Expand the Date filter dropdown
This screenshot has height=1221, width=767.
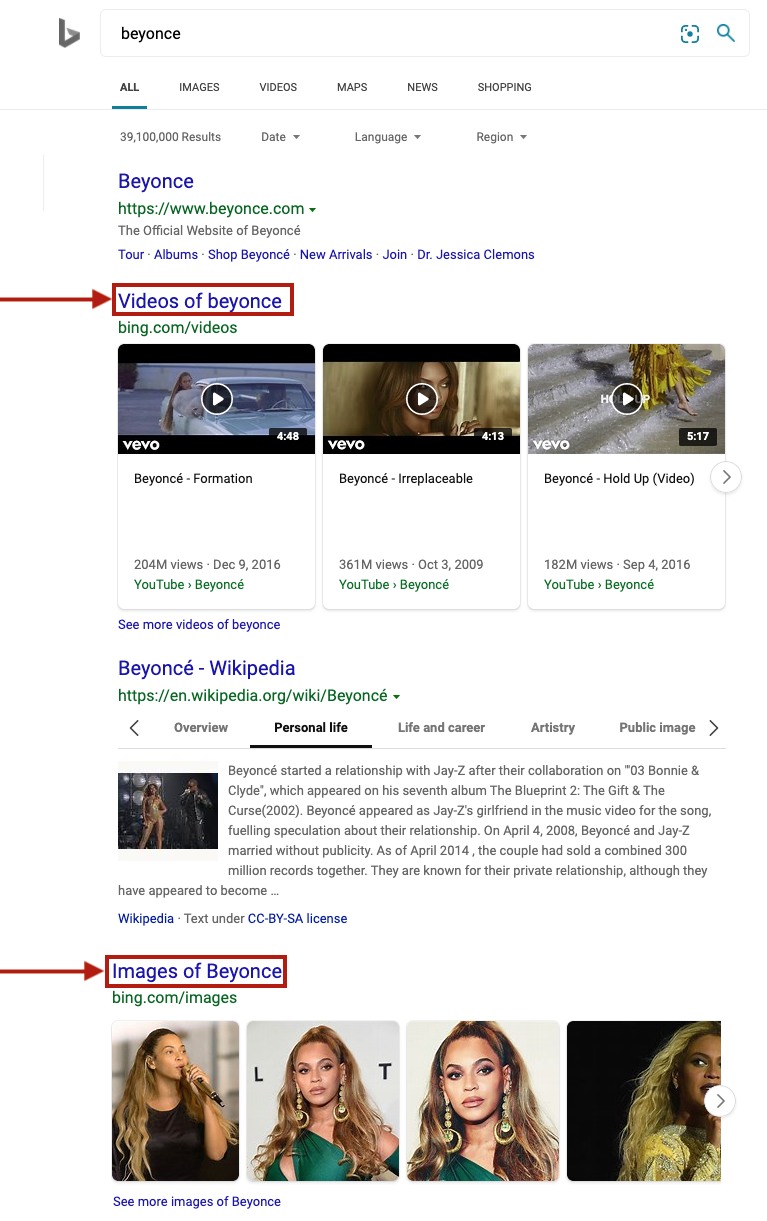pyautogui.click(x=280, y=137)
